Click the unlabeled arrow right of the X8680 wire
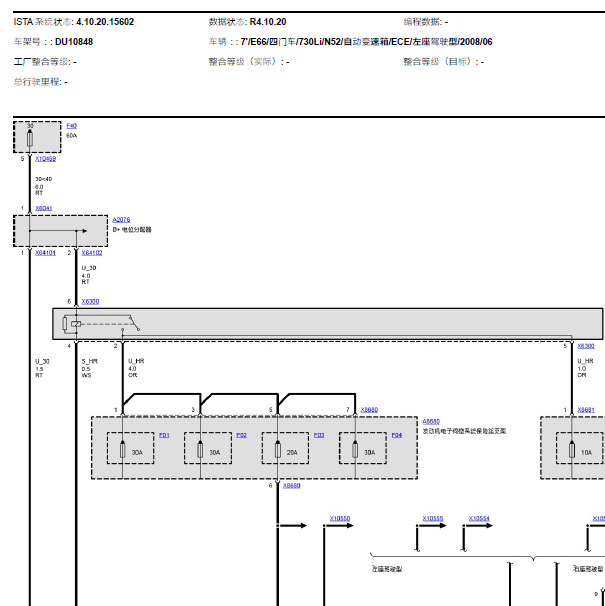 click(292, 526)
